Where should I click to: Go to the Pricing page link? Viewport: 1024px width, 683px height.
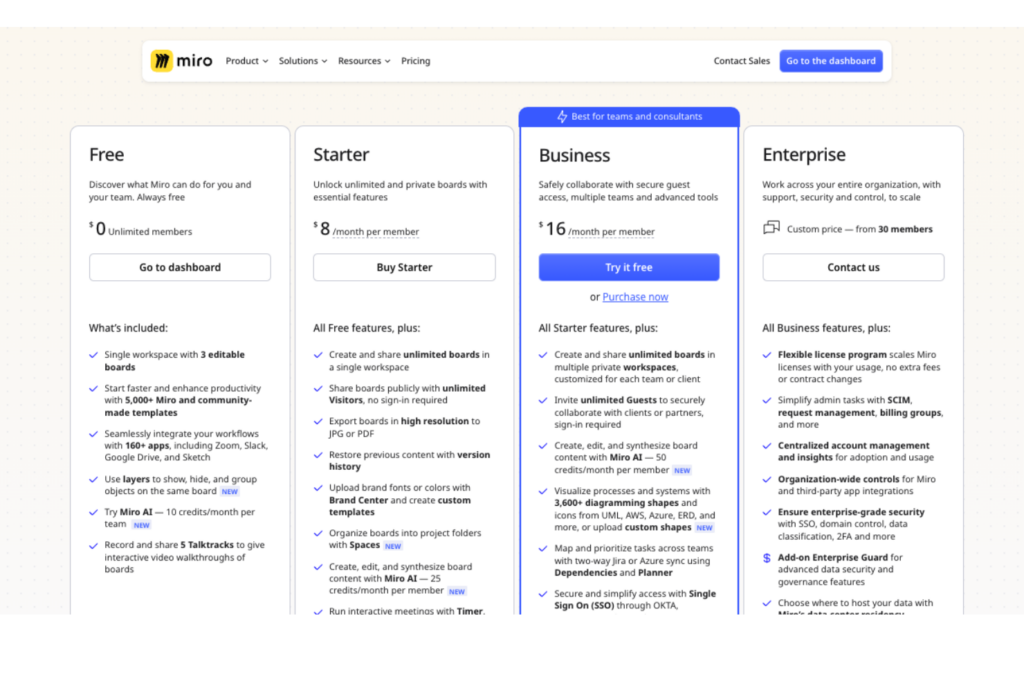pos(415,61)
